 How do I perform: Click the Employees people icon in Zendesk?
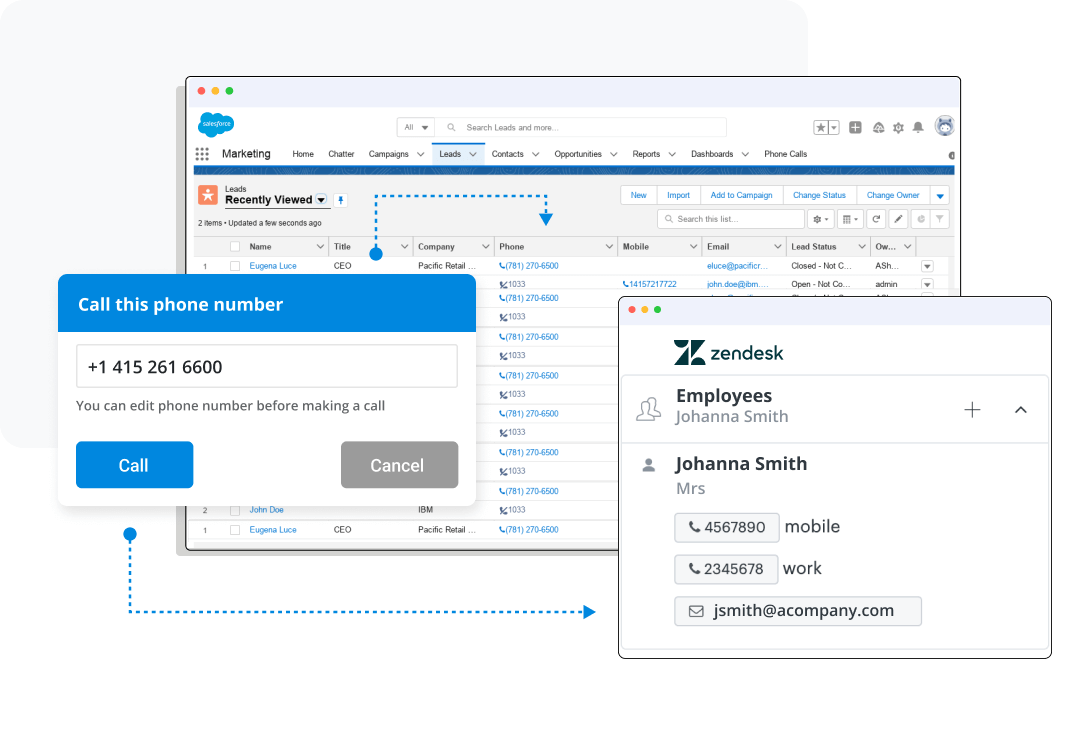tap(648, 409)
